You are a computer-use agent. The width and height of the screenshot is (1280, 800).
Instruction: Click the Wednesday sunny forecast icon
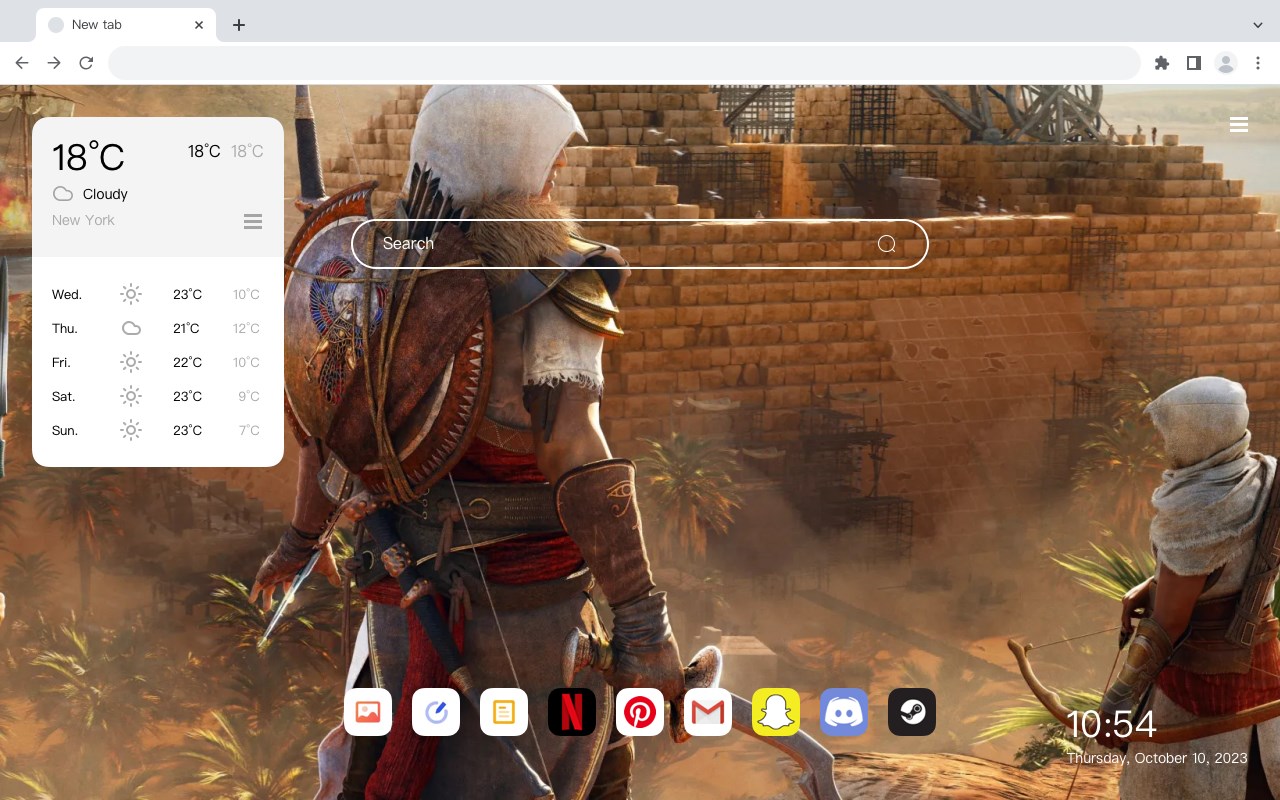click(x=131, y=294)
